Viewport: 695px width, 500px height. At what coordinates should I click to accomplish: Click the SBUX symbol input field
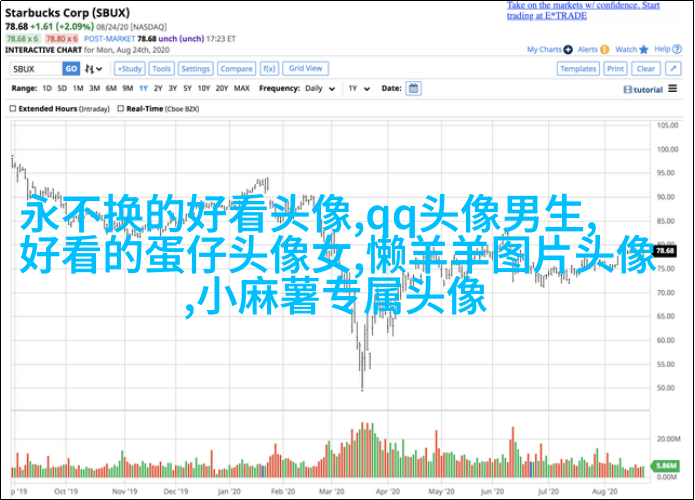pos(36,69)
